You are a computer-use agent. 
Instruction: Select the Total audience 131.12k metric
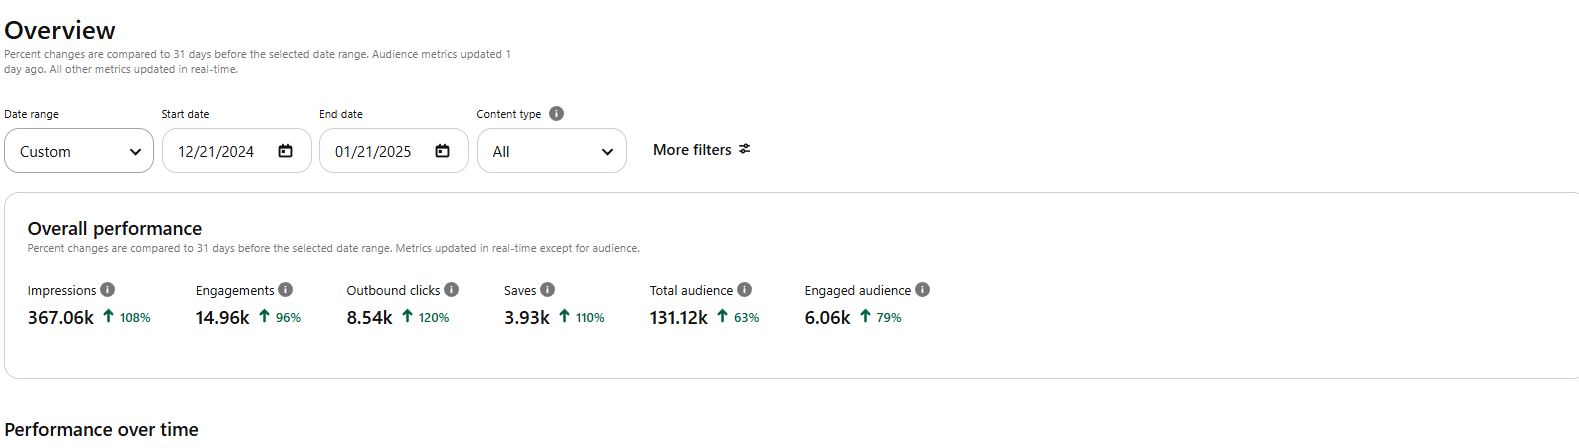[x=678, y=317]
